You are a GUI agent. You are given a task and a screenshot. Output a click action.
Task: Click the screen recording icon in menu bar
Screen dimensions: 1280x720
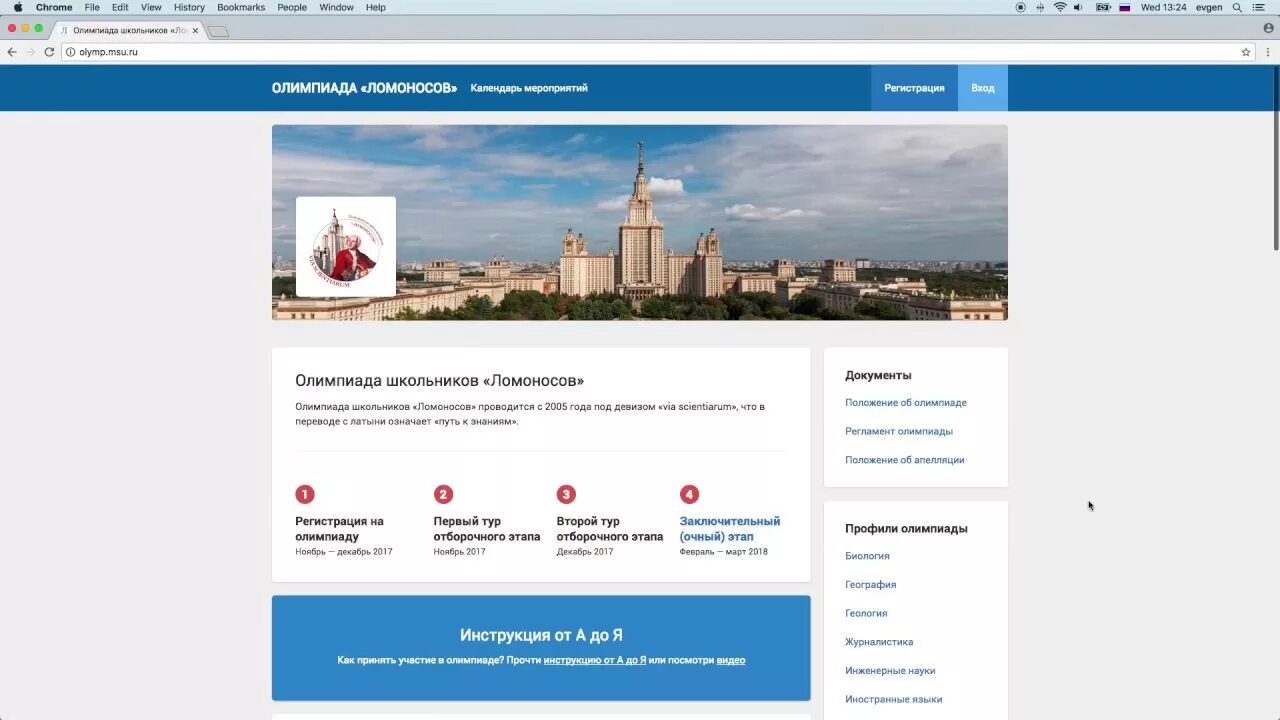[1020, 7]
